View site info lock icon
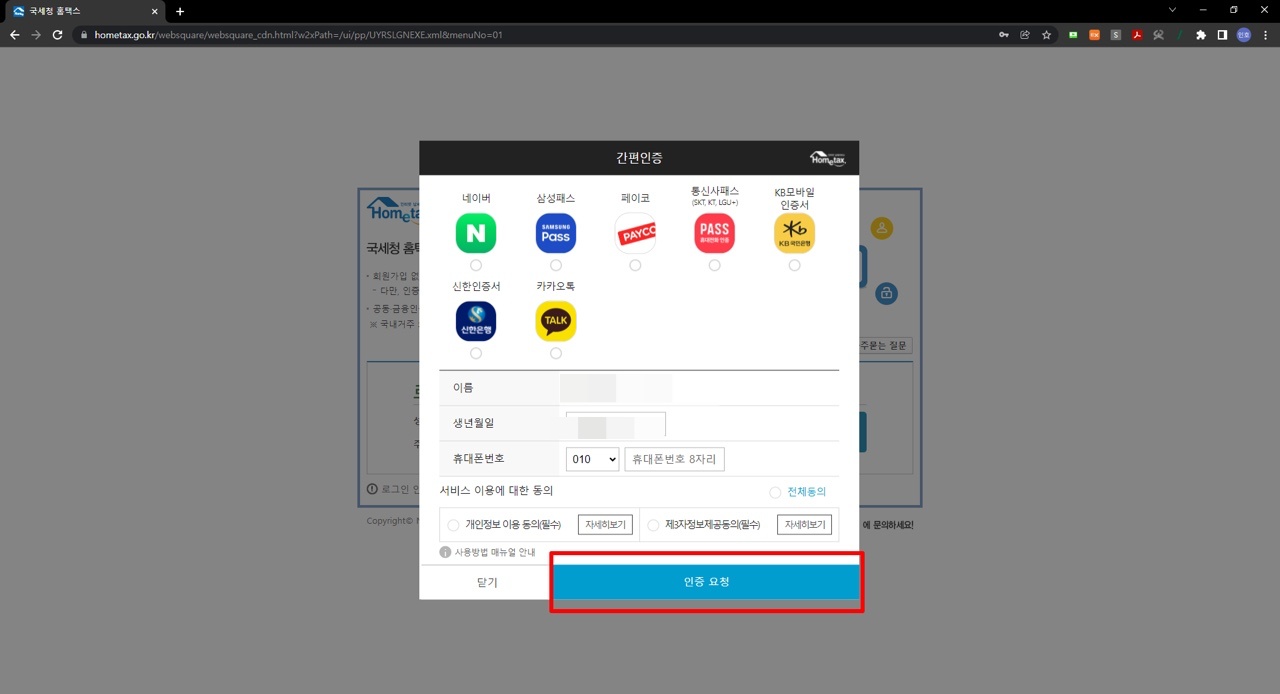 (84, 34)
